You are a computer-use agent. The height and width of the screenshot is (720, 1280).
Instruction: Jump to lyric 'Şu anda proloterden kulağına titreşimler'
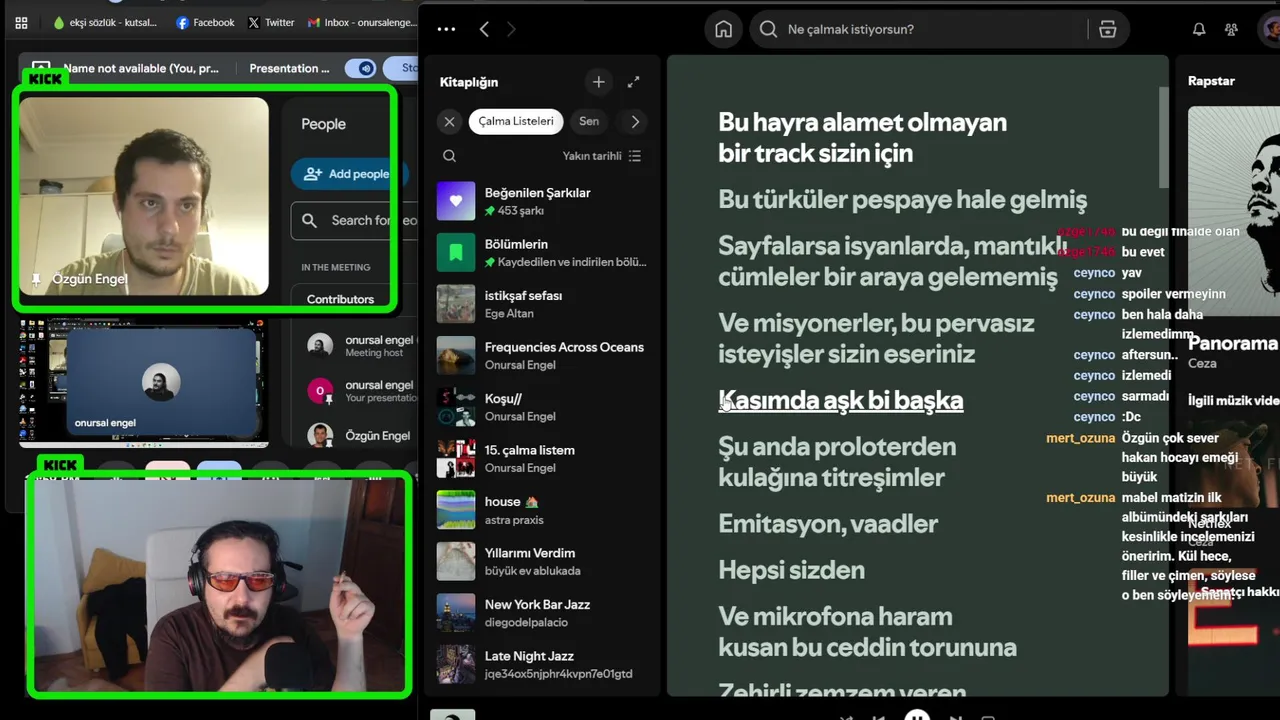point(837,461)
